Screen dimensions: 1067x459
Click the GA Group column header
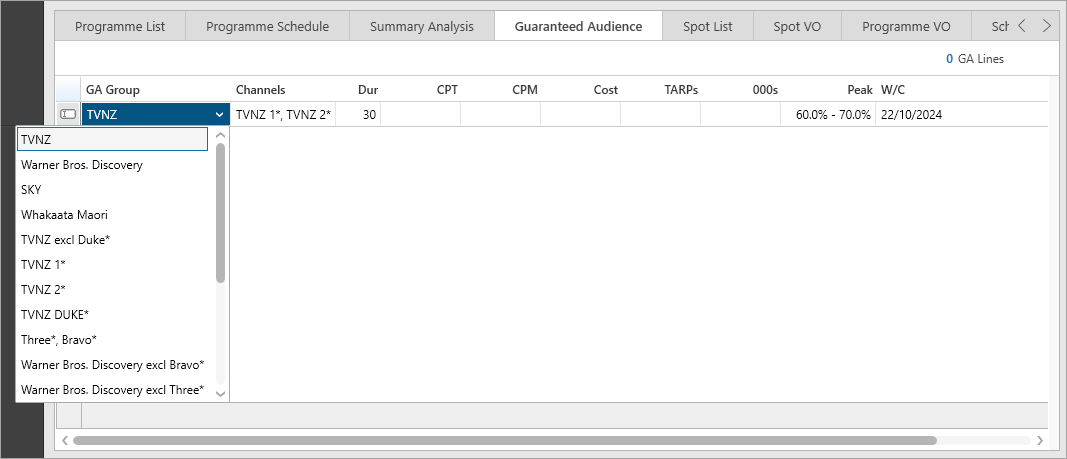(155, 90)
